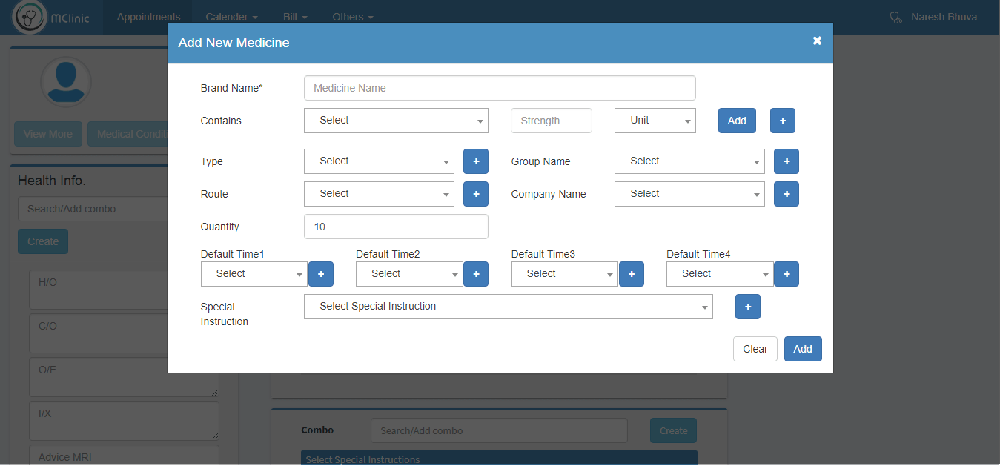Open the Contains dropdown
This screenshot has width=1000, height=465.
tap(396, 121)
